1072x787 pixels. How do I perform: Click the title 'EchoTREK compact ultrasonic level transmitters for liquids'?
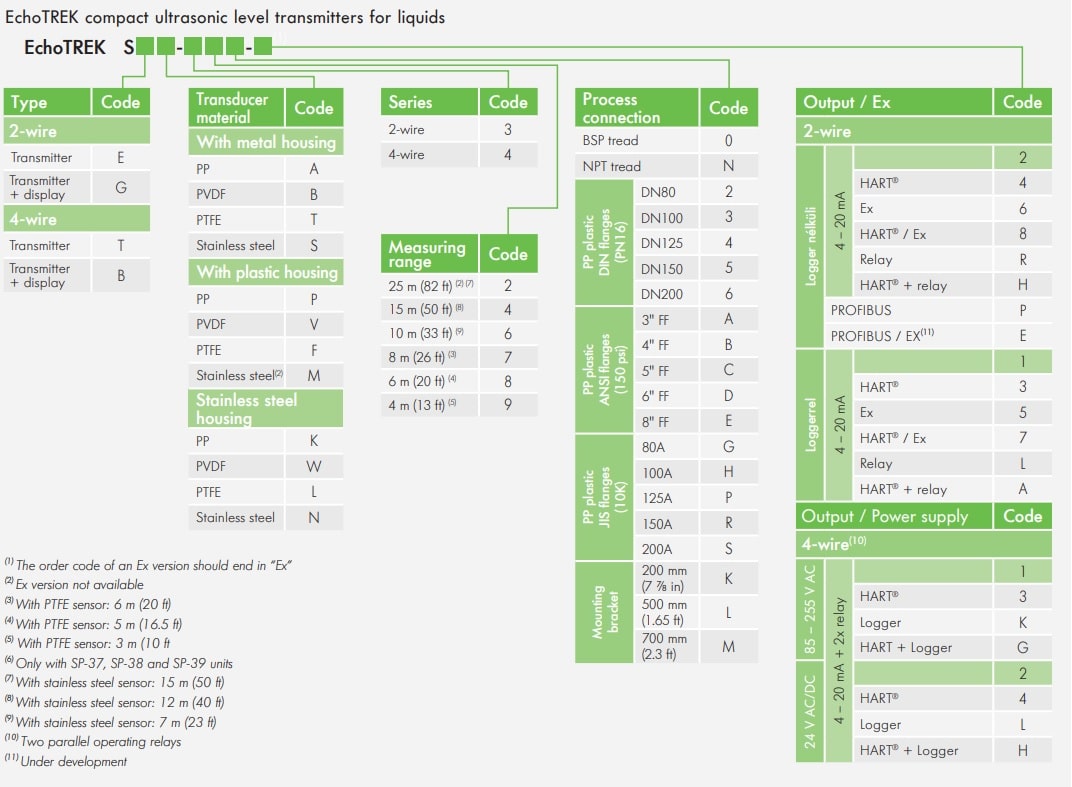pyautogui.click(x=225, y=16)
